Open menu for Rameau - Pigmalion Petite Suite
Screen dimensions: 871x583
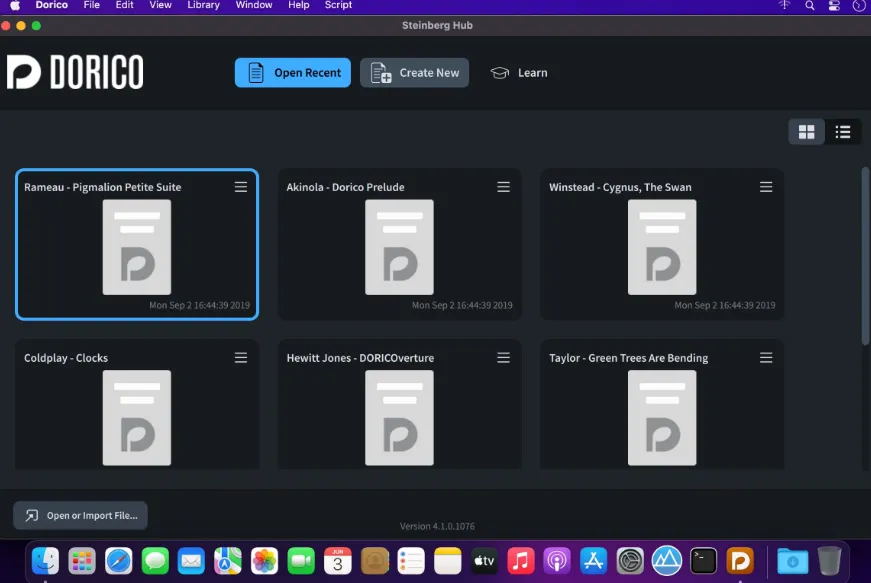pos(241,187)
